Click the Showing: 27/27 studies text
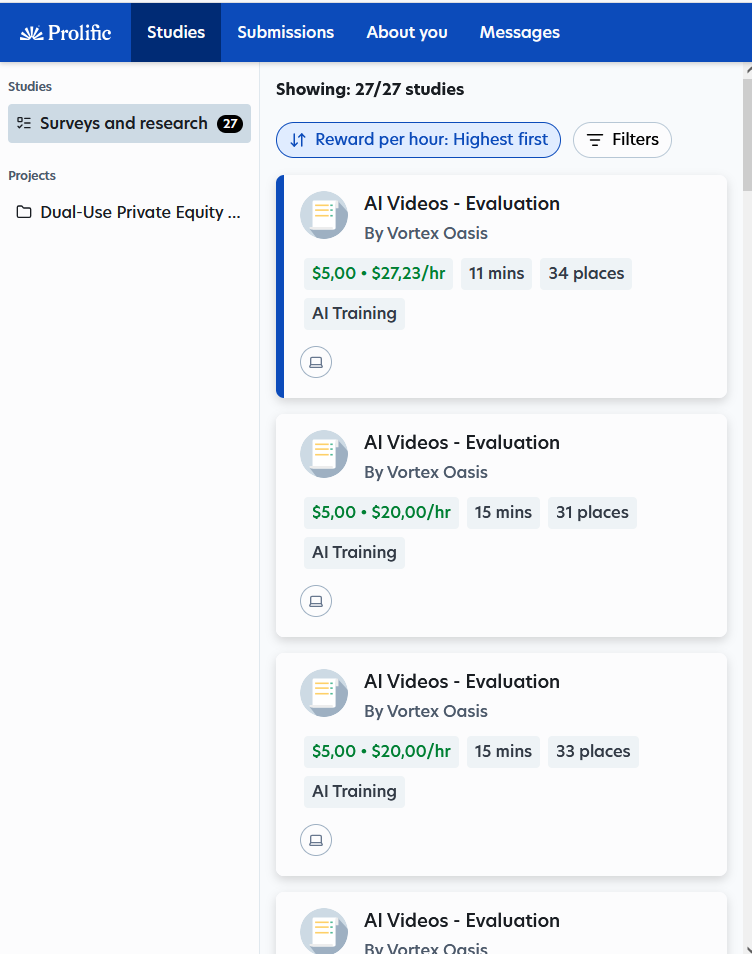Image resolution: width=752 pixels, height=954 pixels. coord(370,89)
